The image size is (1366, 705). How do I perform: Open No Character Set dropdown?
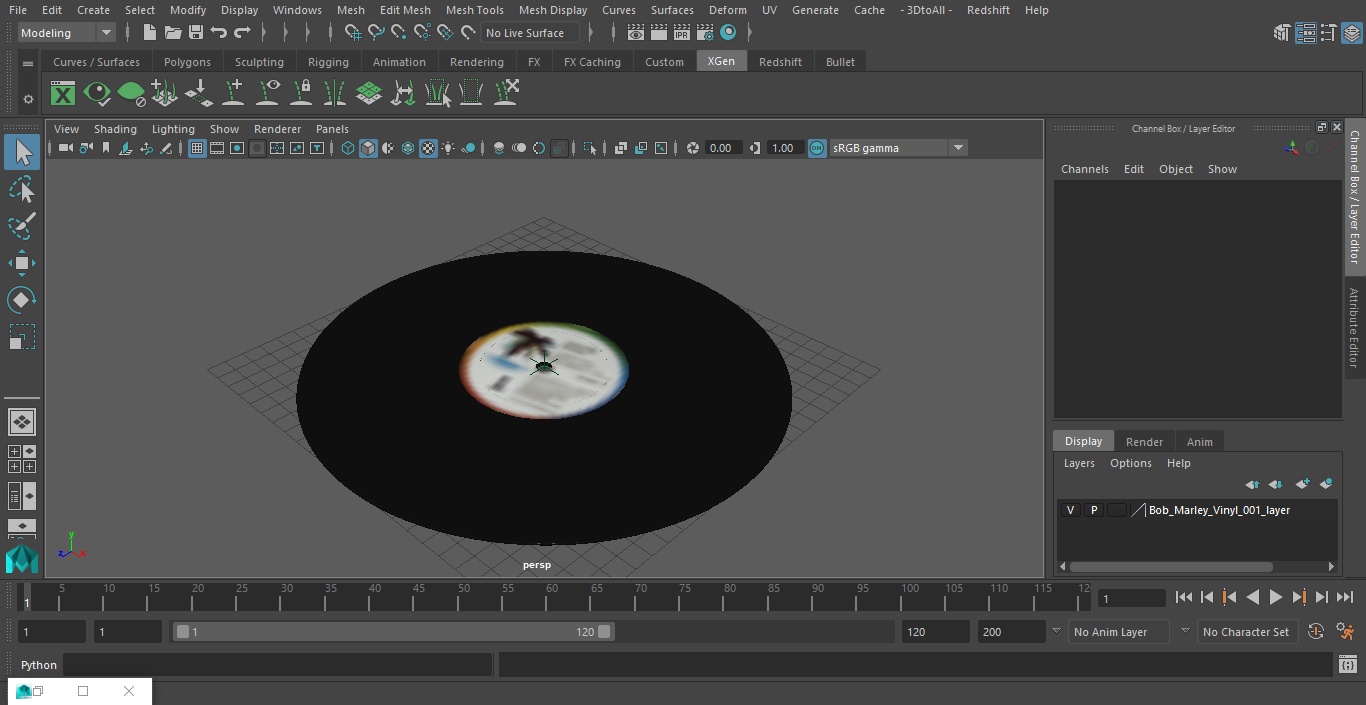click(1248, 632)
